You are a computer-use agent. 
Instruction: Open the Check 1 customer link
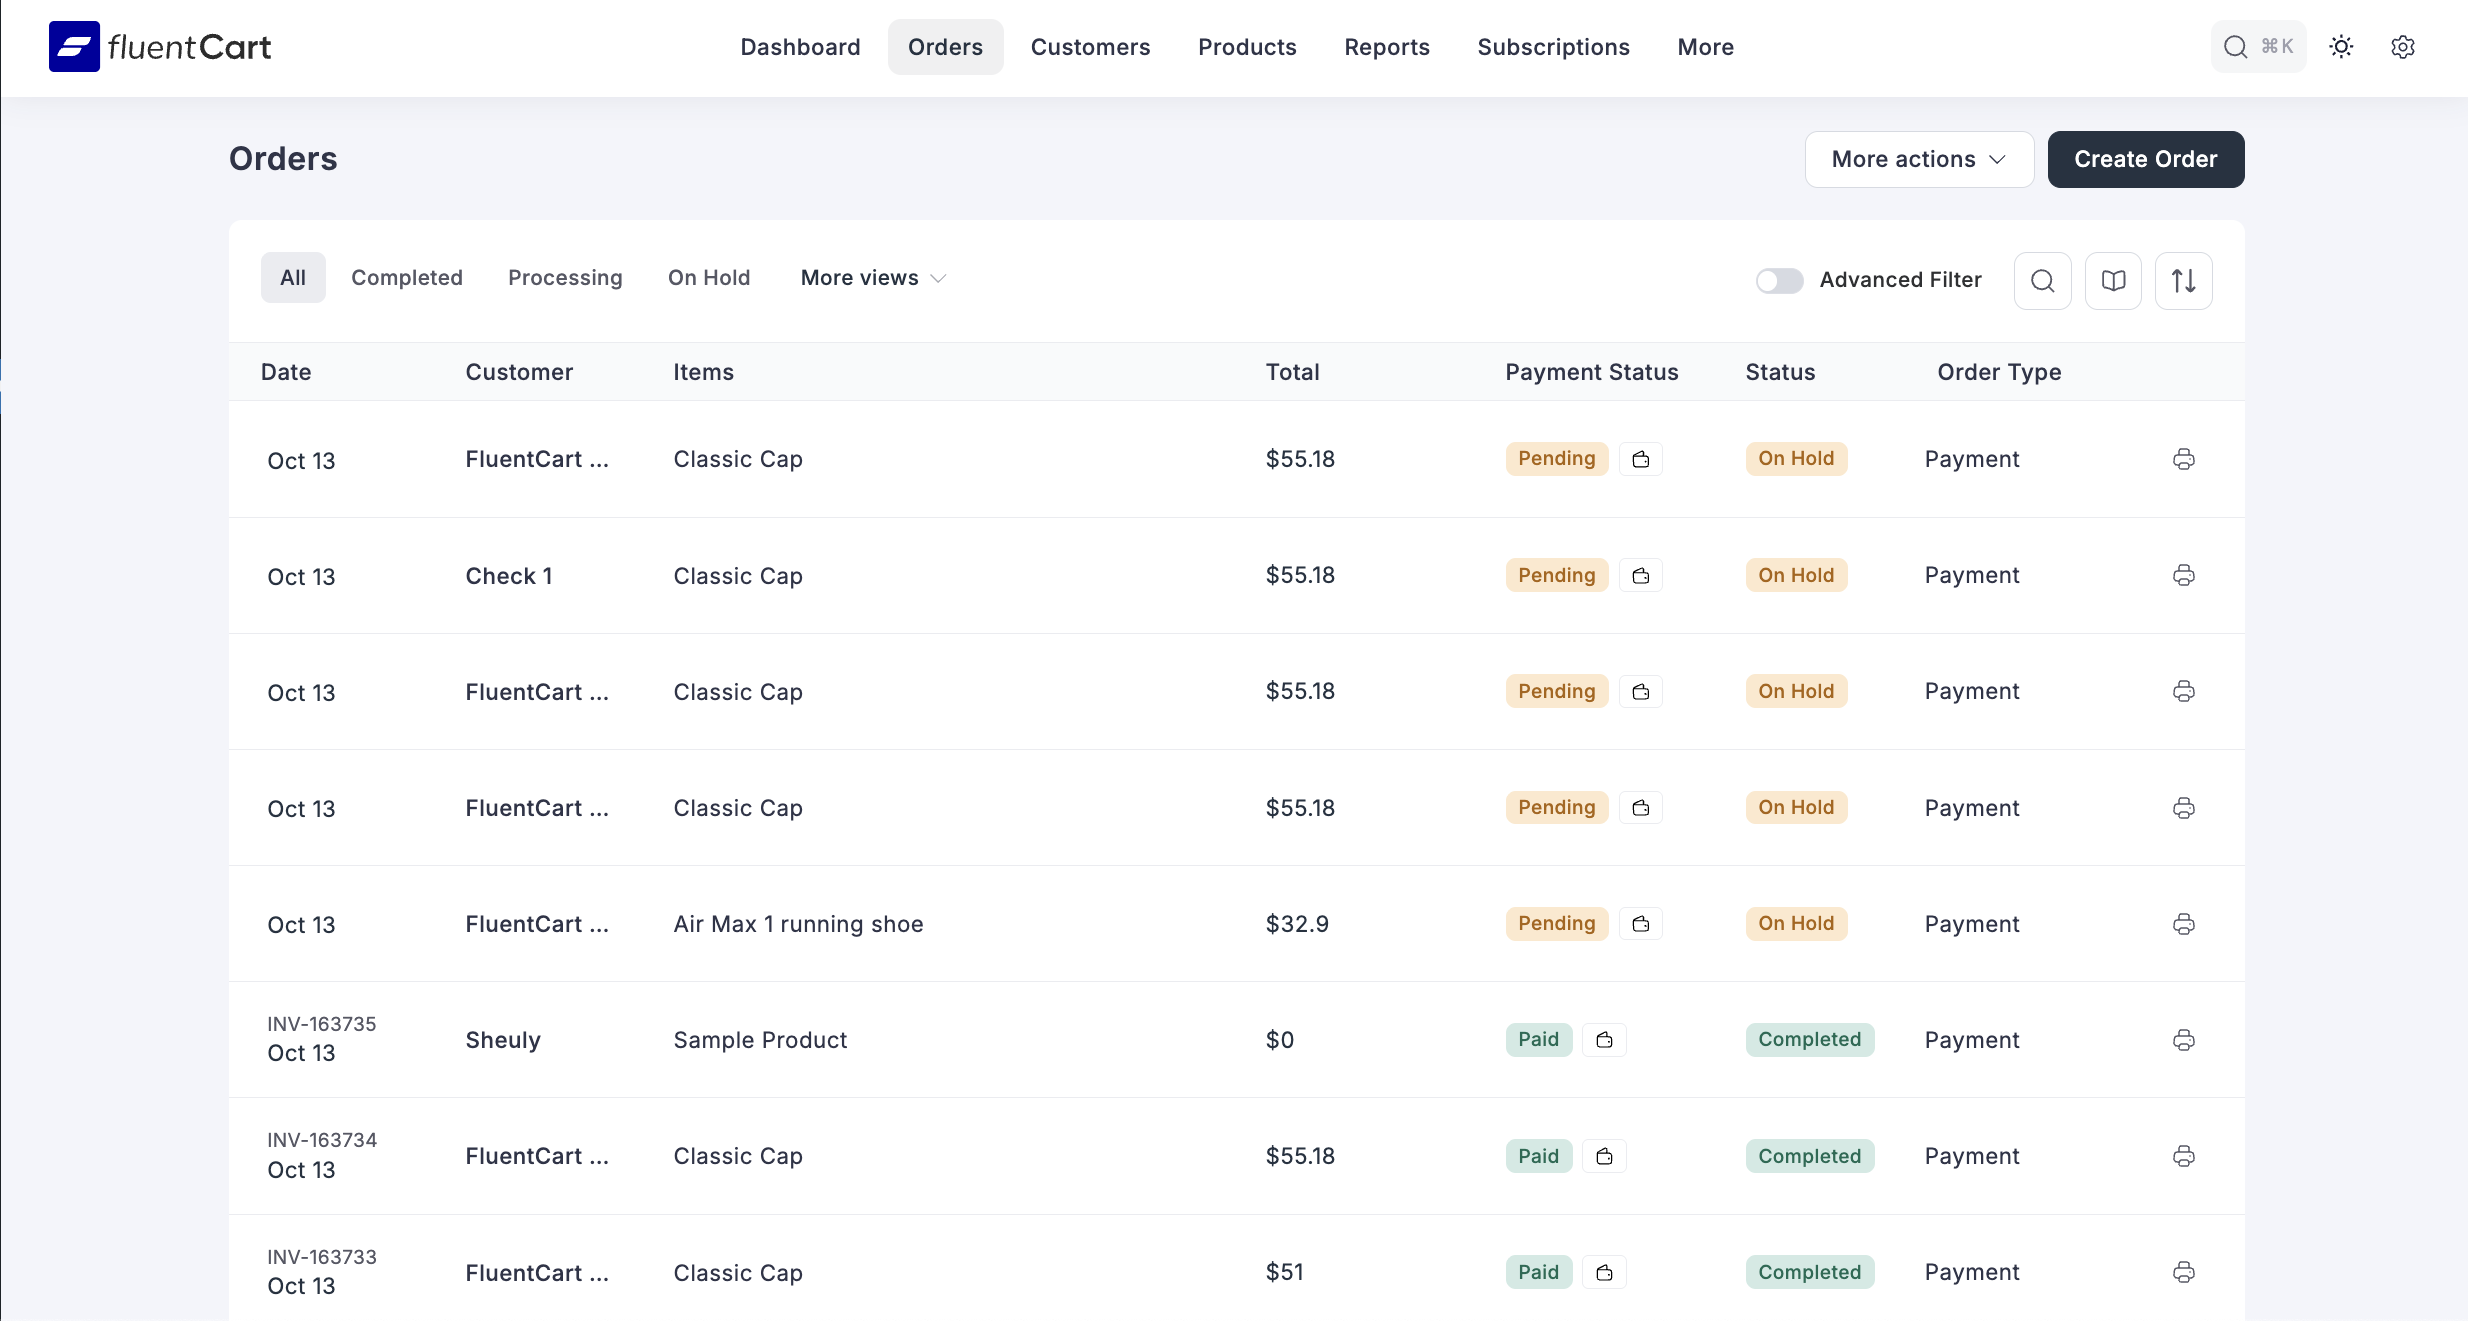click(508, 576)
